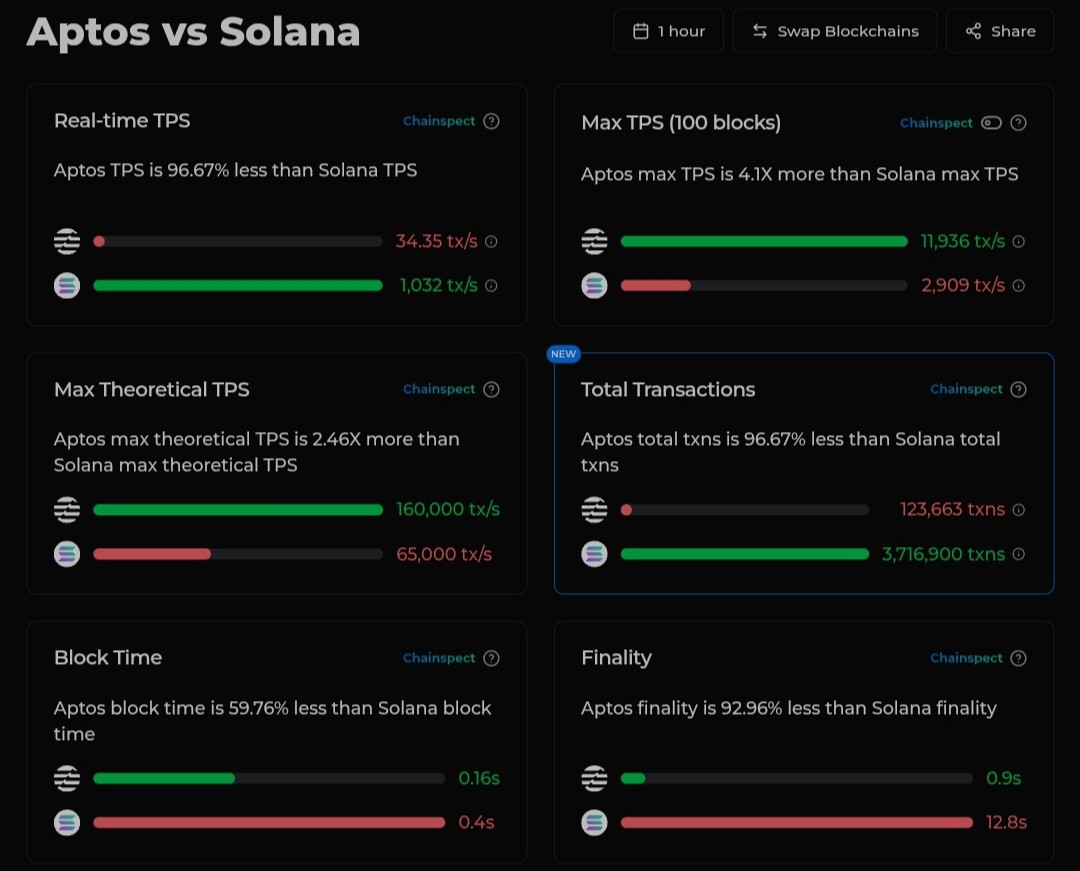Click info icon next to 2,909 tx/s
The height and width of the screenshot is (871, 1080).
click(1019, 286)
